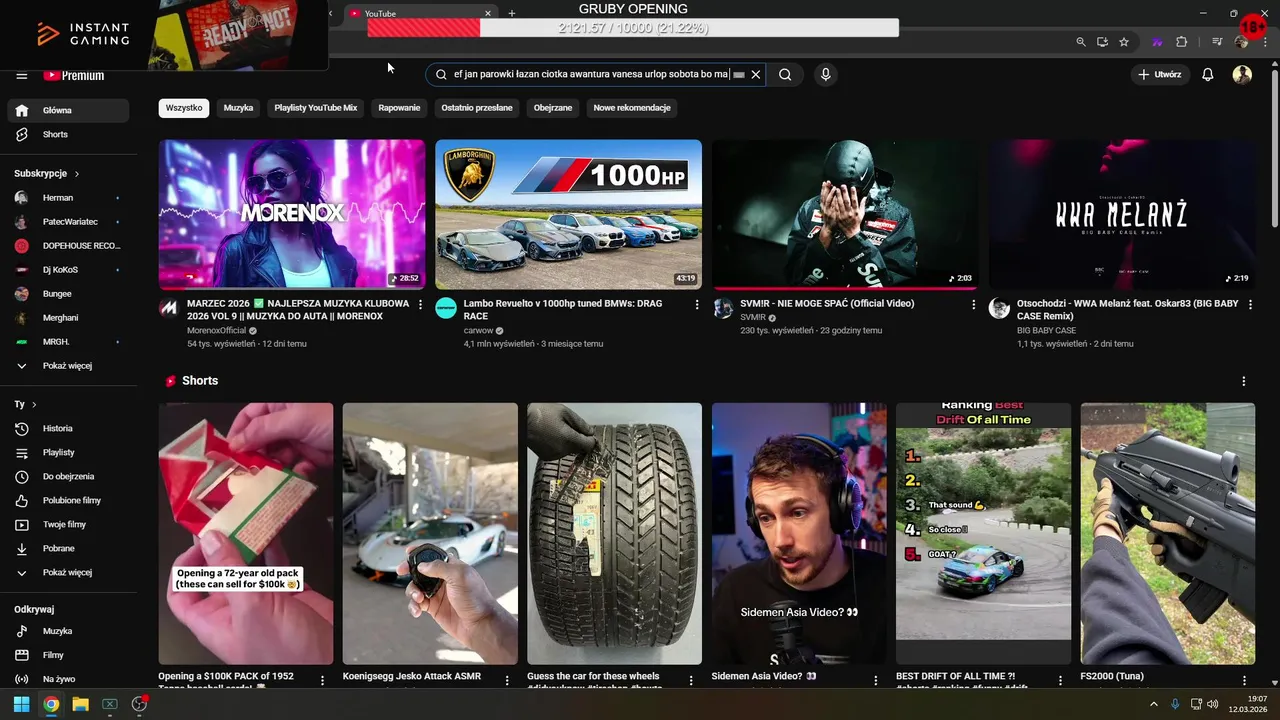Clear the search box with the X
Viewport: 1280px width, 720px height.
pos(756,74)
